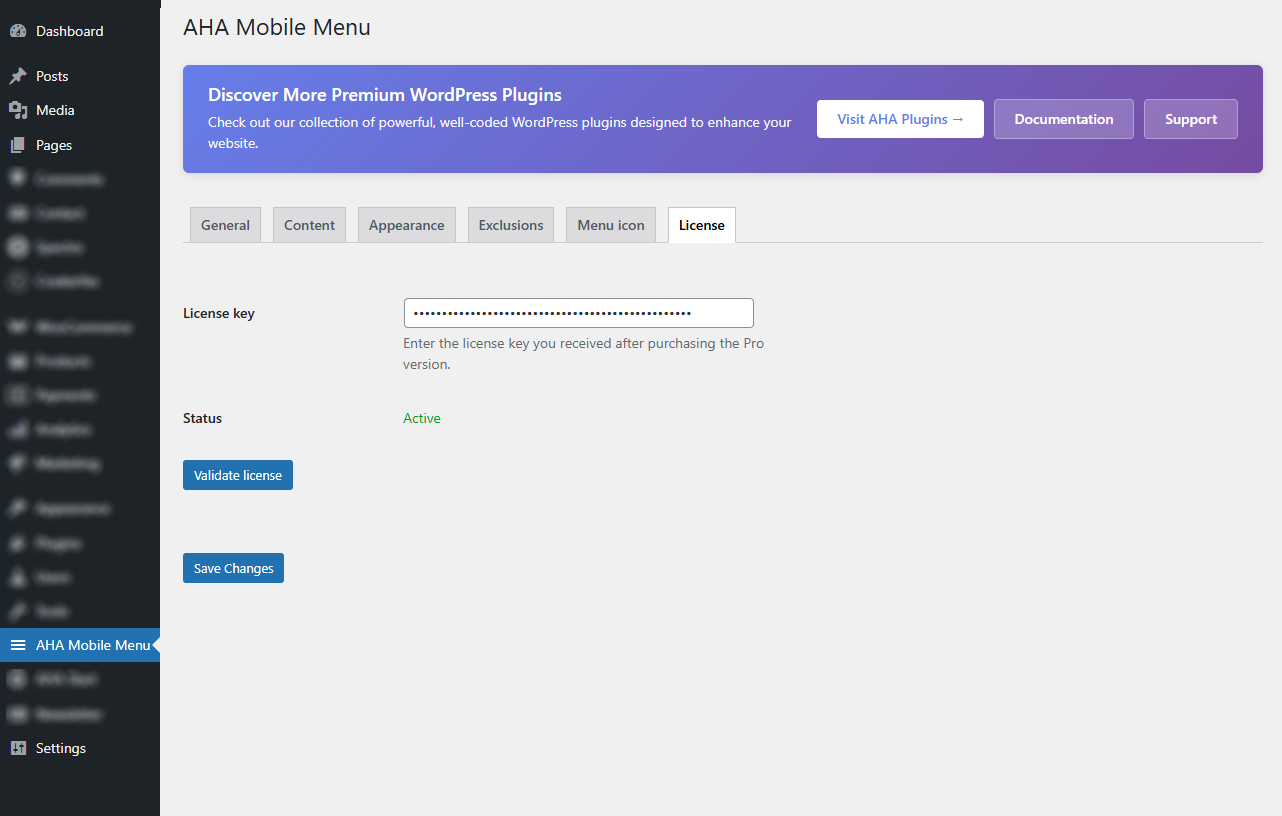Viewport: 1282px width, 816px height.
Task: Select the Appearance settings tab
Action: coord(406,225)
